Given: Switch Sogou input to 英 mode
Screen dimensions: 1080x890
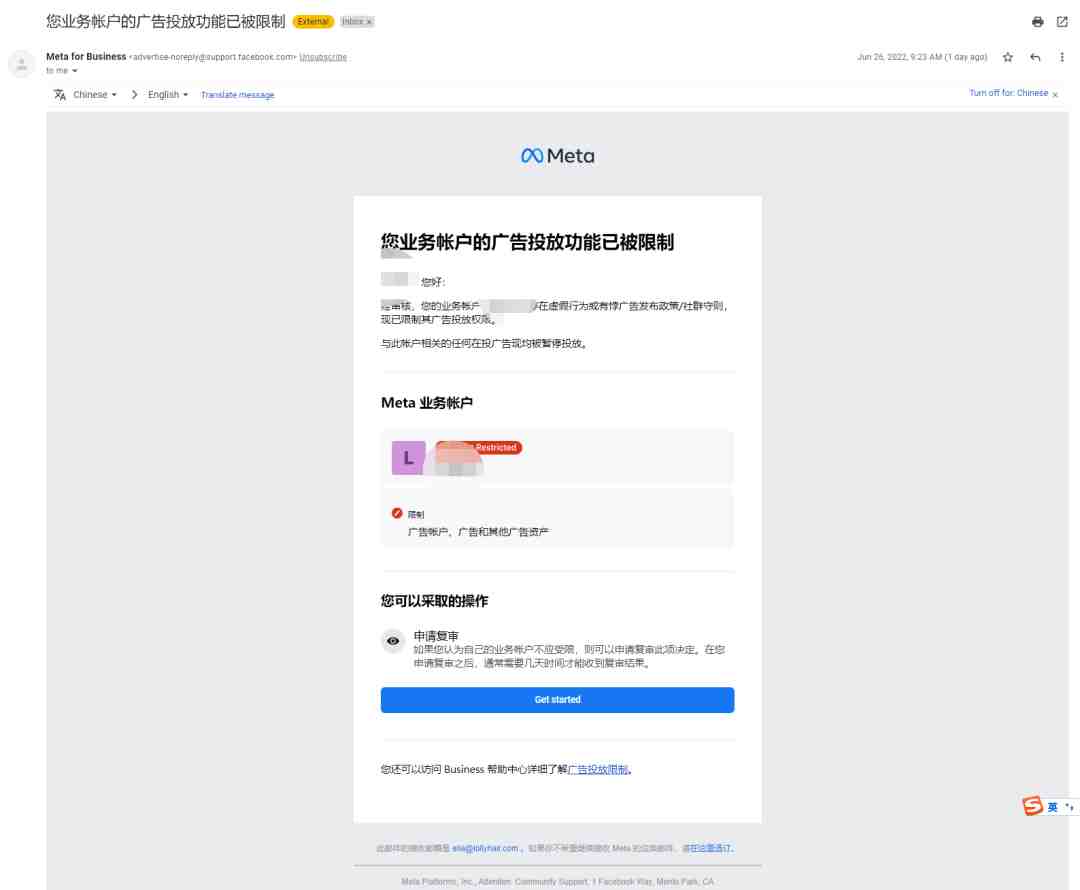Looking at the screenshot, I should pyautogui.click(x=1052, y=807).
